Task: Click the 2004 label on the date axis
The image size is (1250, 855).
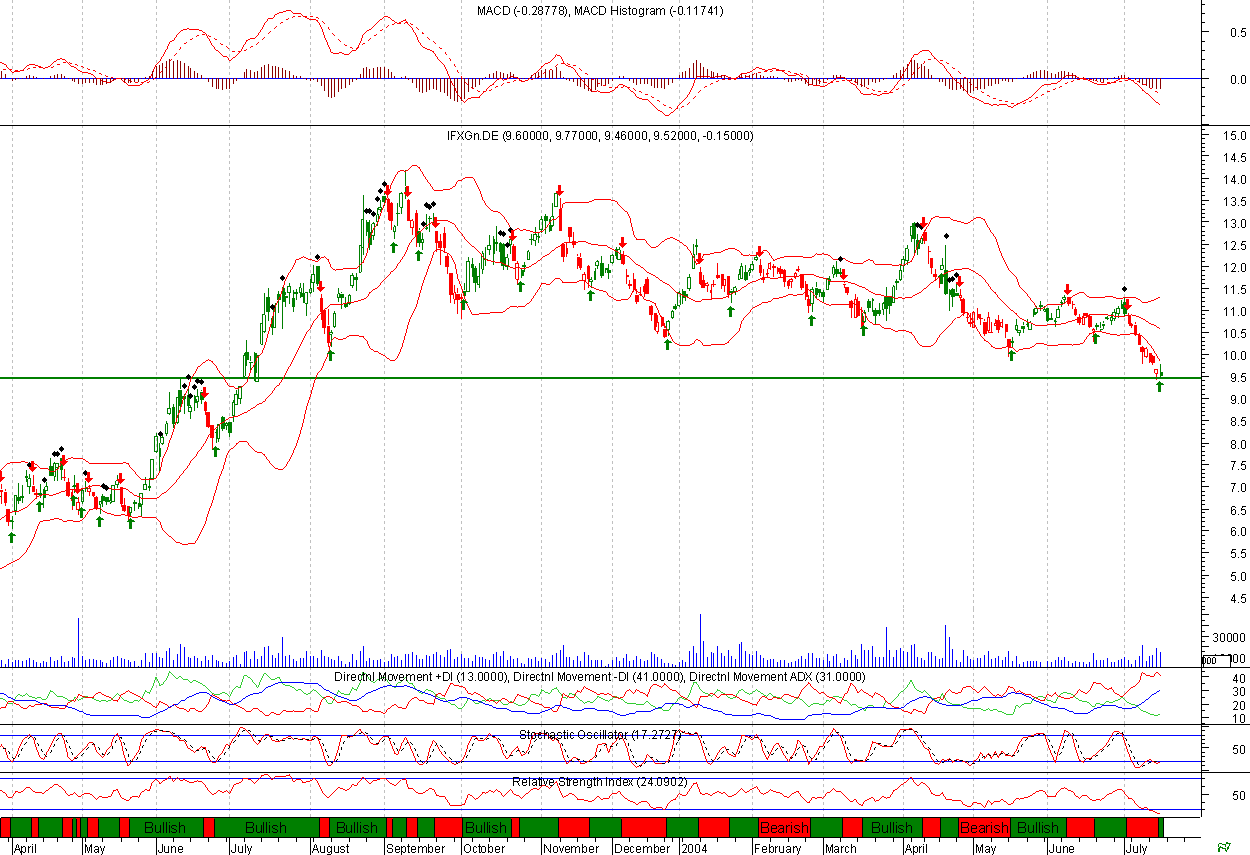Action: point(695,848)
